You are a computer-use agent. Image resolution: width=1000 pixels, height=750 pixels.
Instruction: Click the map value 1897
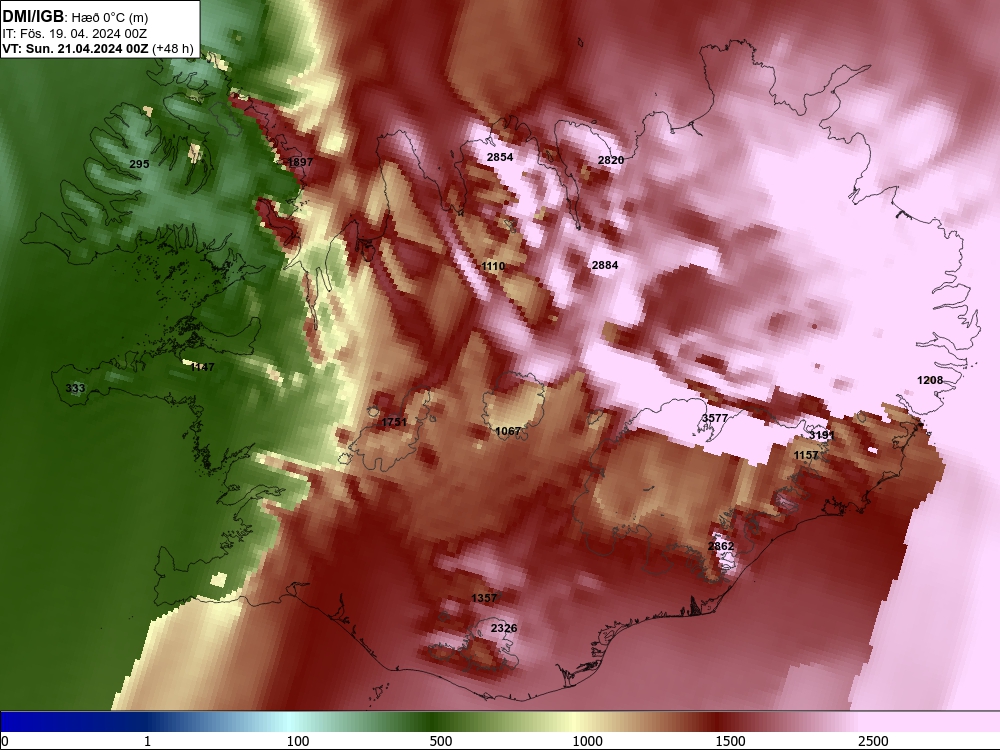[300, 162]
